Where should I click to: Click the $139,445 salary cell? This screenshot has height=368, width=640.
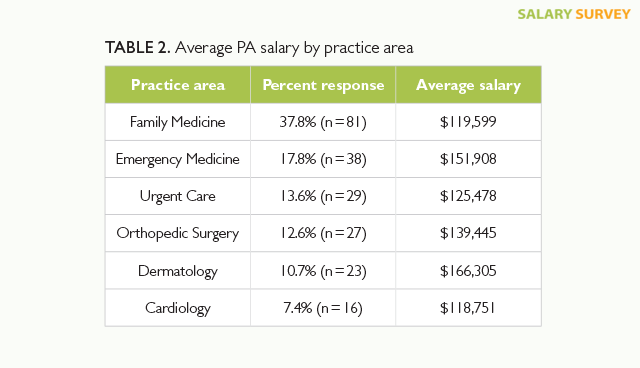coord(468,233)
